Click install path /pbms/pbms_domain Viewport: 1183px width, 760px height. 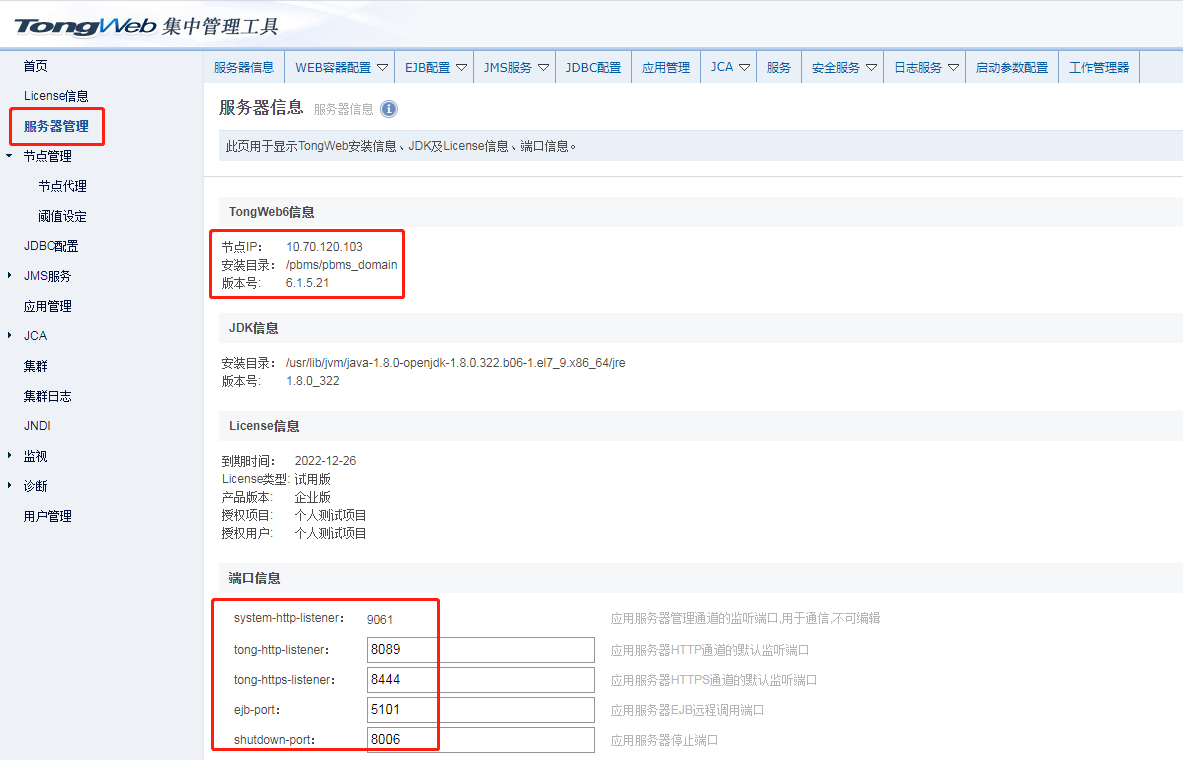tap(341, 265)
